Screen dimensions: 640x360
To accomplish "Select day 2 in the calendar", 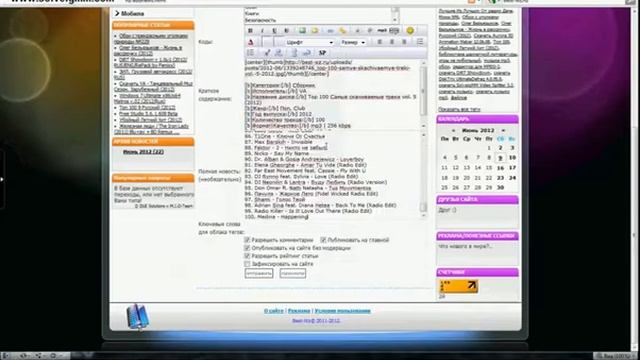I will click(500, 148).
